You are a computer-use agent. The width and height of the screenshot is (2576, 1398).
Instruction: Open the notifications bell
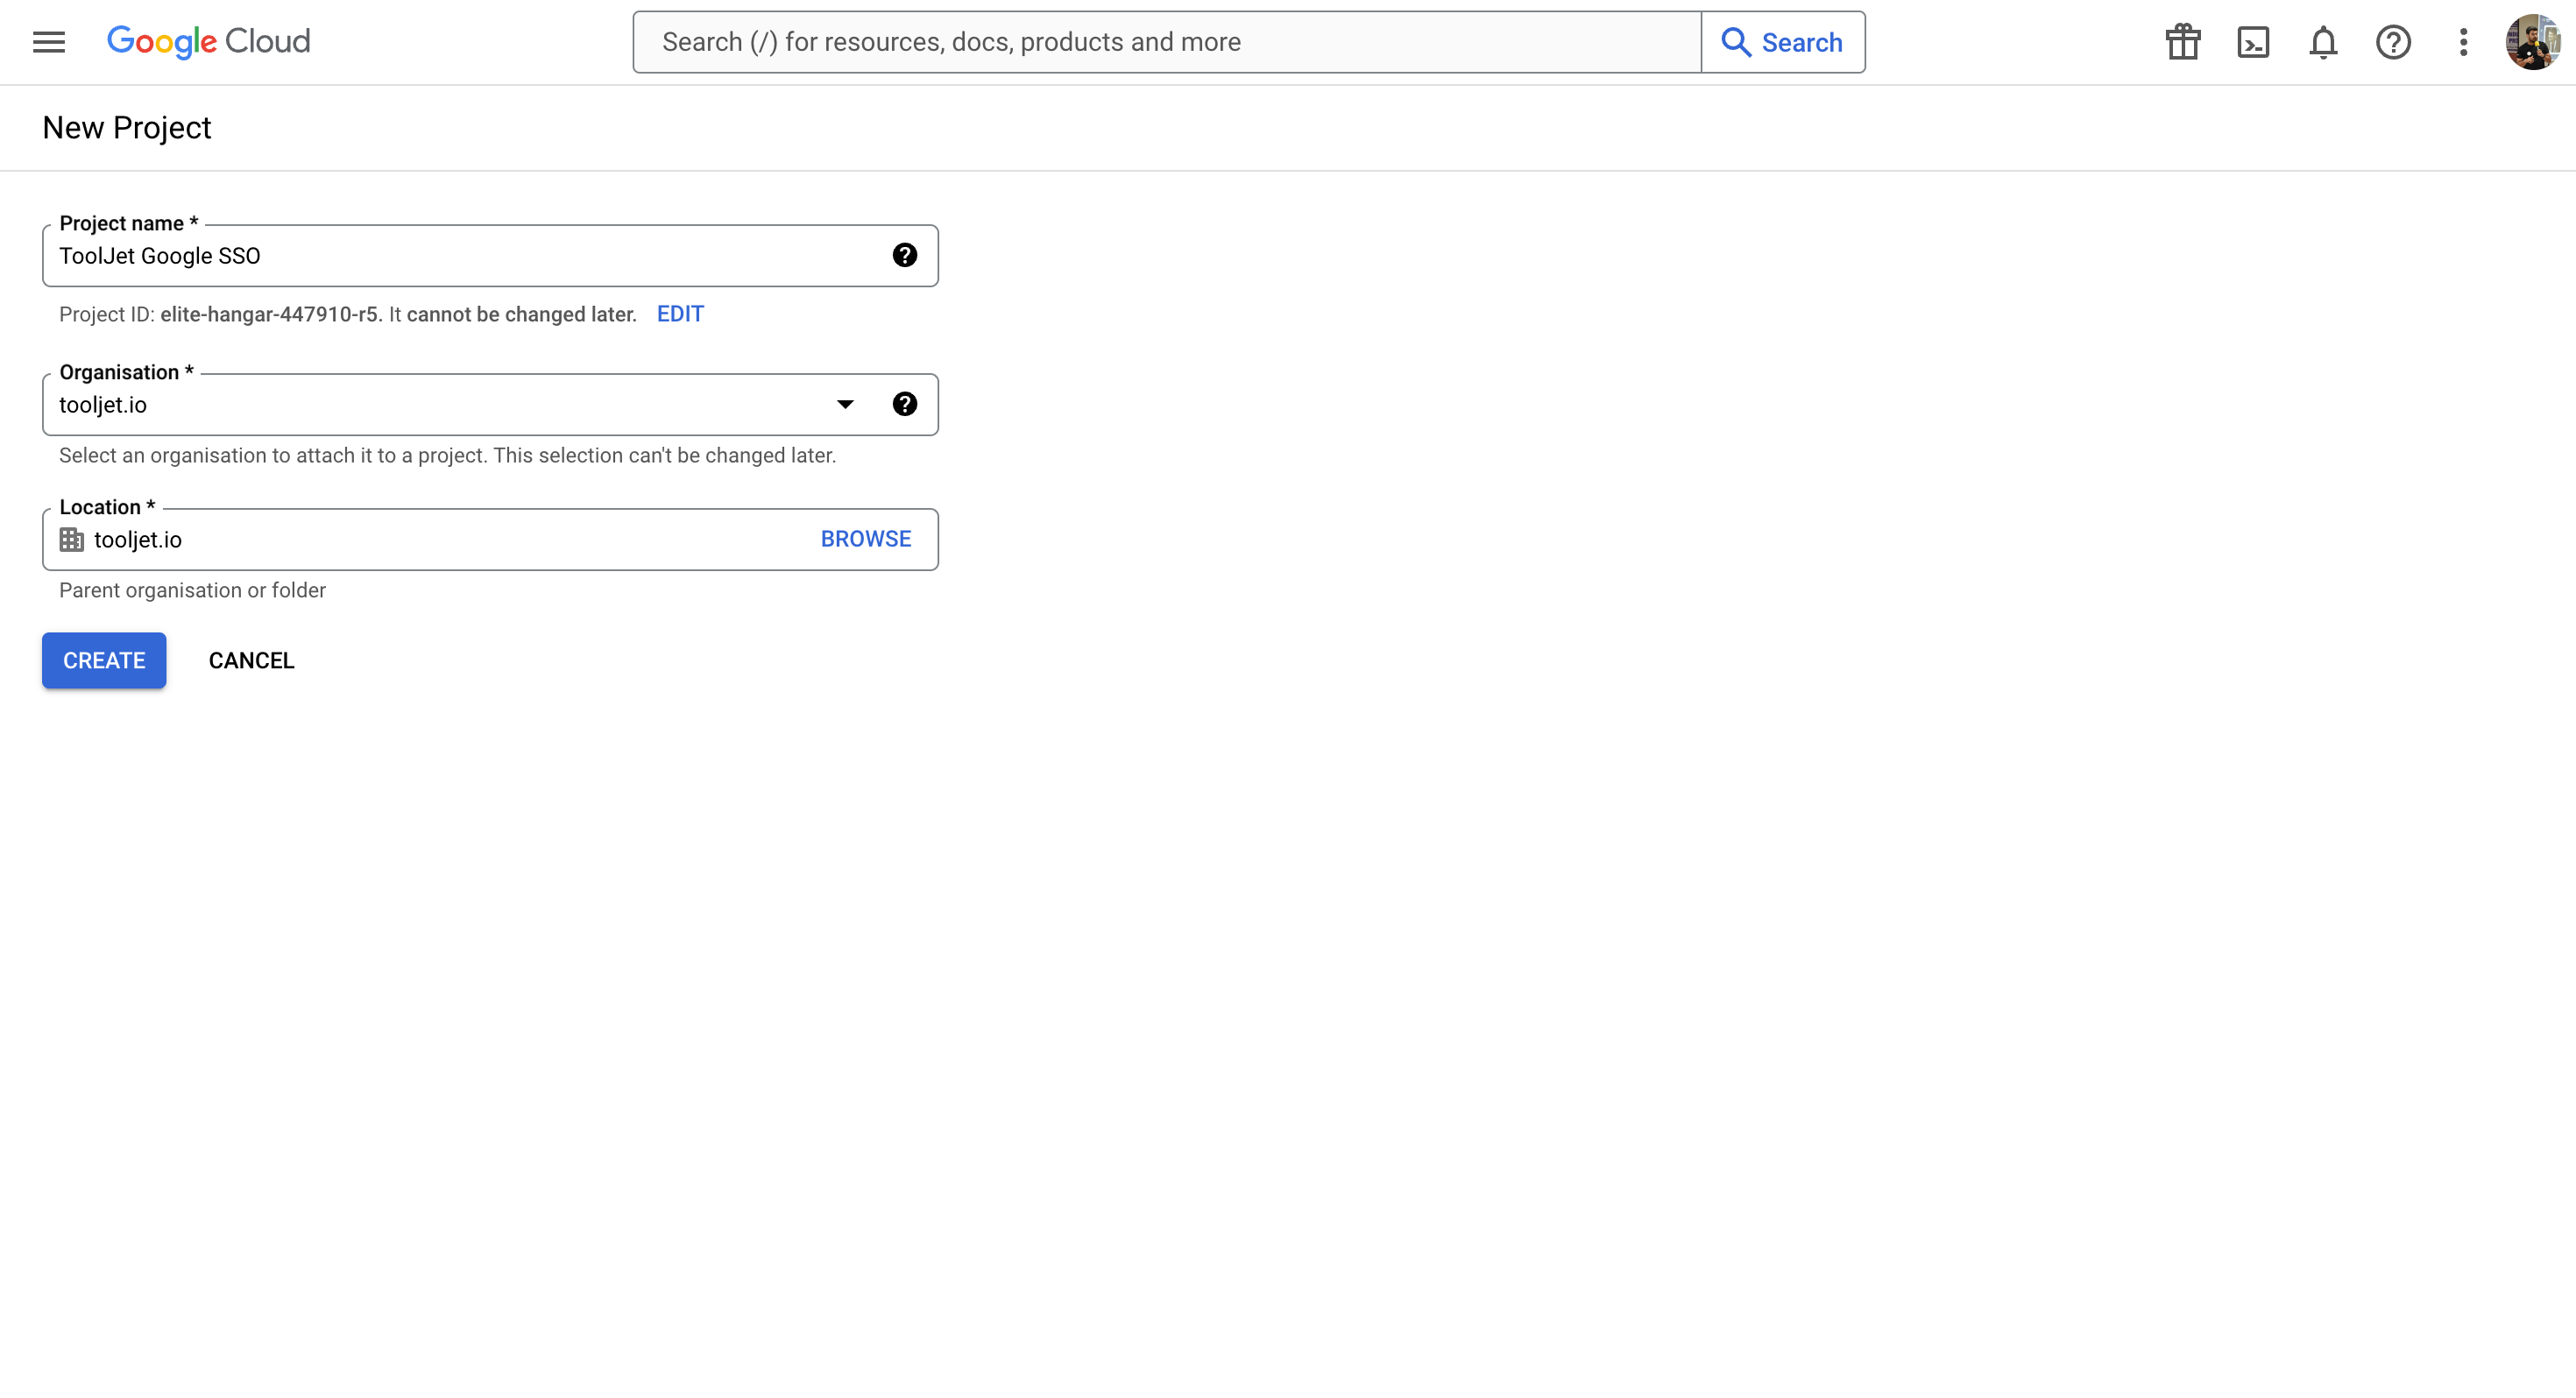point(2322,42)
